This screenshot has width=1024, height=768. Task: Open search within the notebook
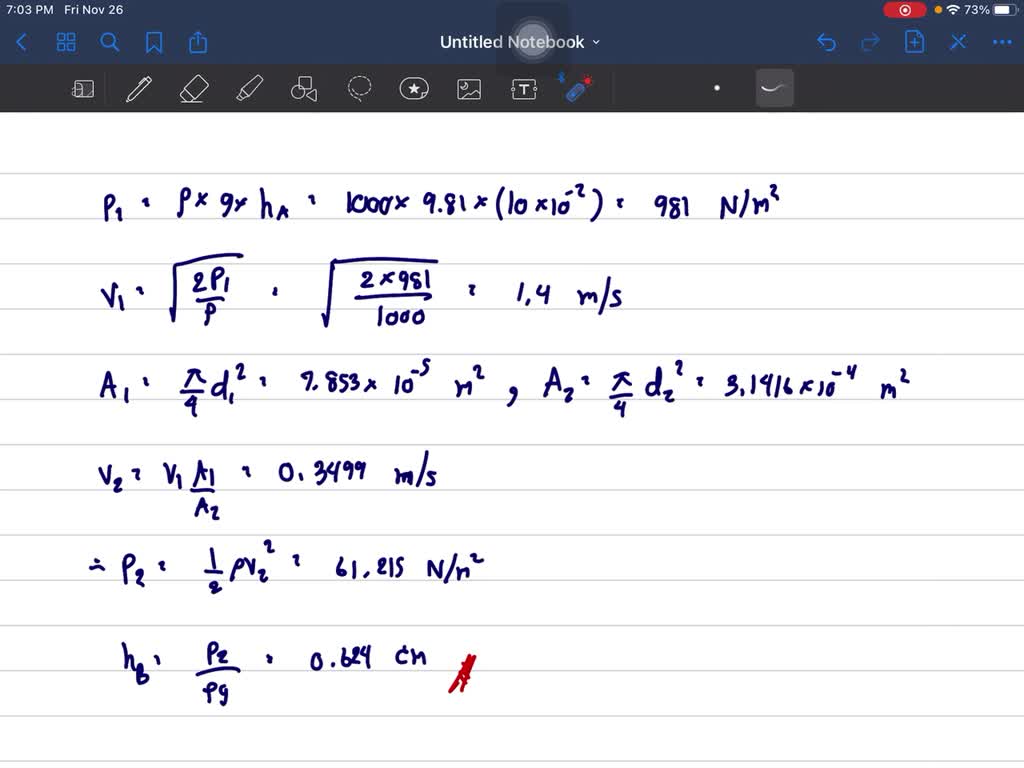111,42
